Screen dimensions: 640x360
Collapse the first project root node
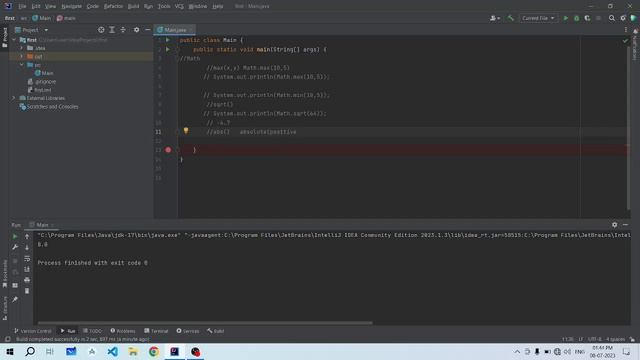click(x=14, y=40)
